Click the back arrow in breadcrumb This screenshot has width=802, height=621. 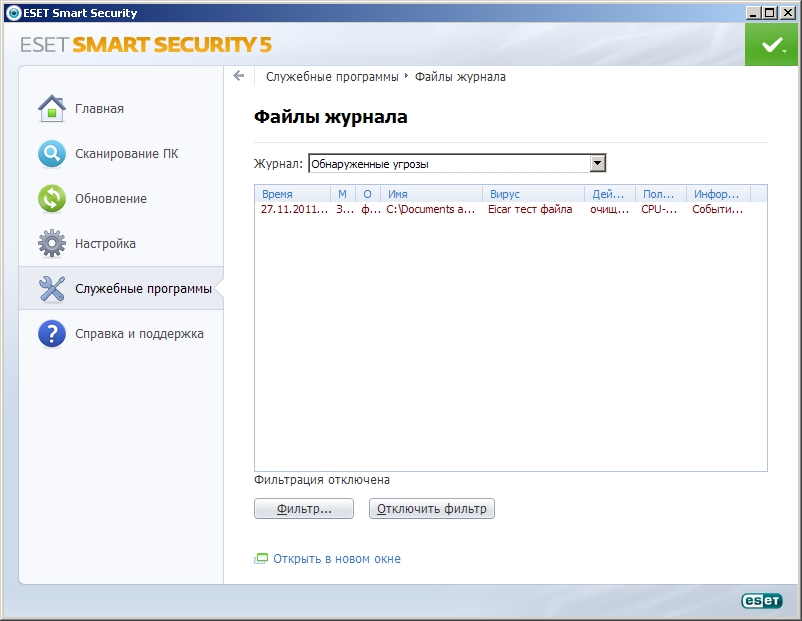[239, 76]
